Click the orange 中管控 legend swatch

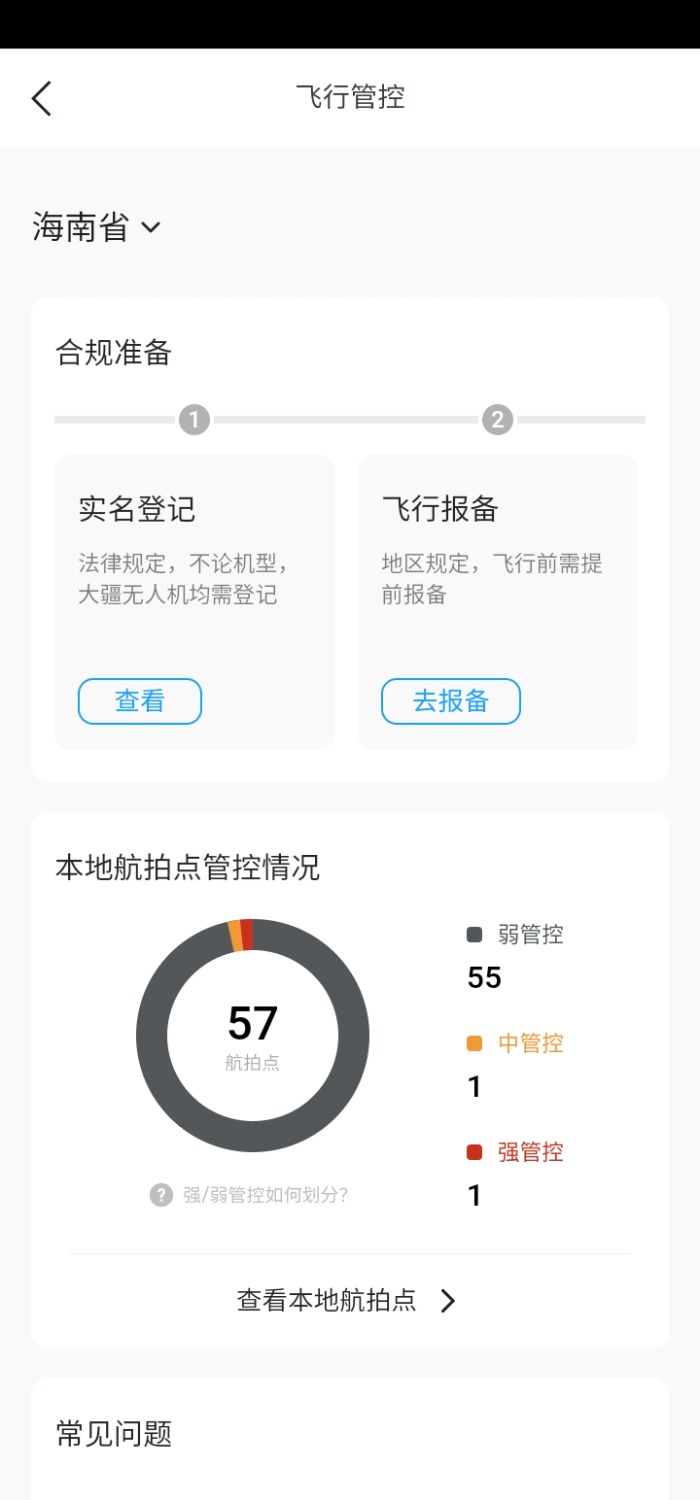coord(474,1043)
